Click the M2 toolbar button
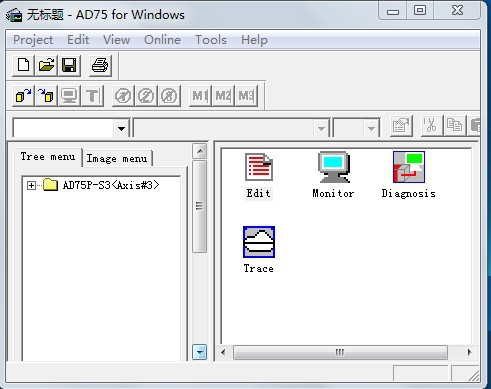The height and width of the screenshot is (389, 491). 223,96
